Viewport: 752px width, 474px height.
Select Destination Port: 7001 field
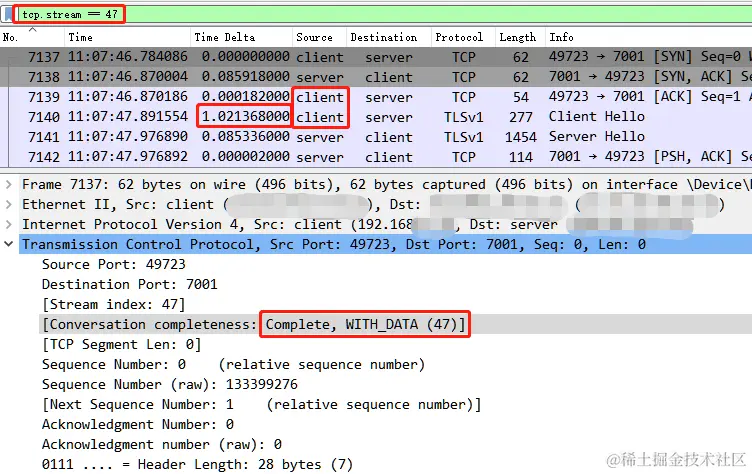[x=129, y=284]
